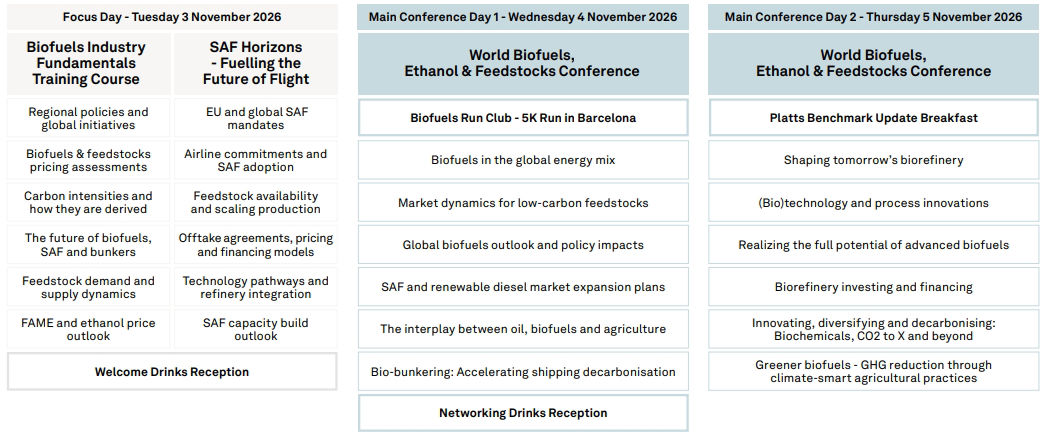The height and width of the screenshot is (438, 1046).
Task: Open the Main Conference Day 1 header
Action: 522,17
